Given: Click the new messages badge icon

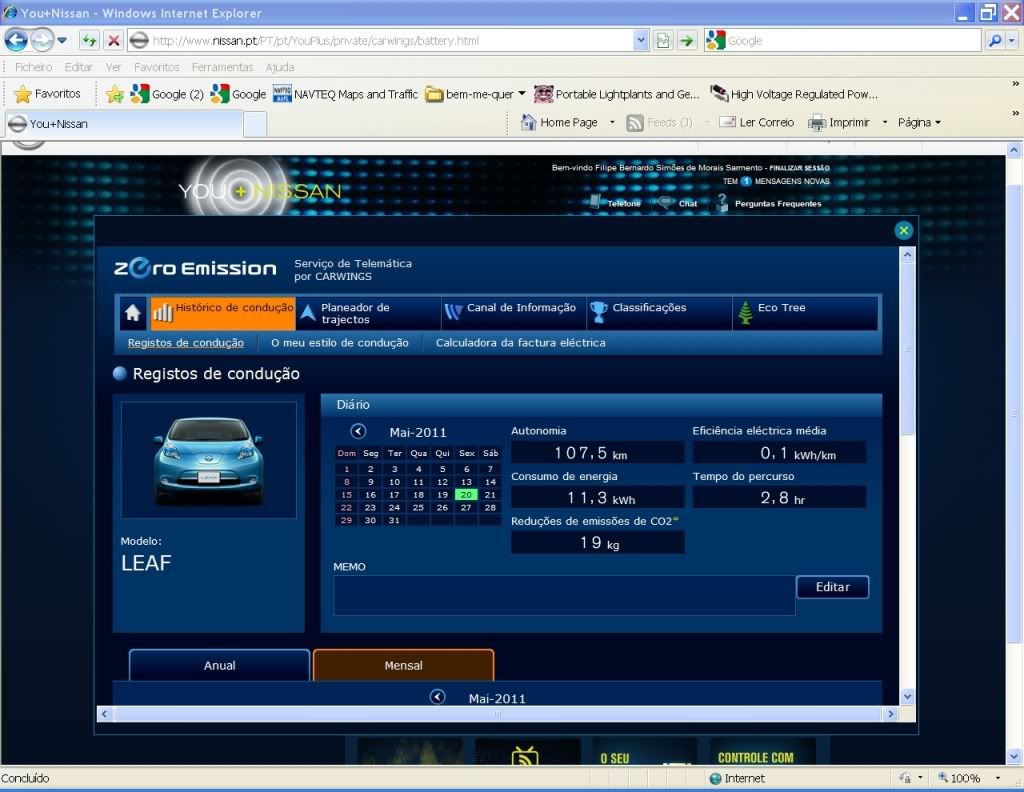Looking at the screenshot, I should [x=746, y=181].
